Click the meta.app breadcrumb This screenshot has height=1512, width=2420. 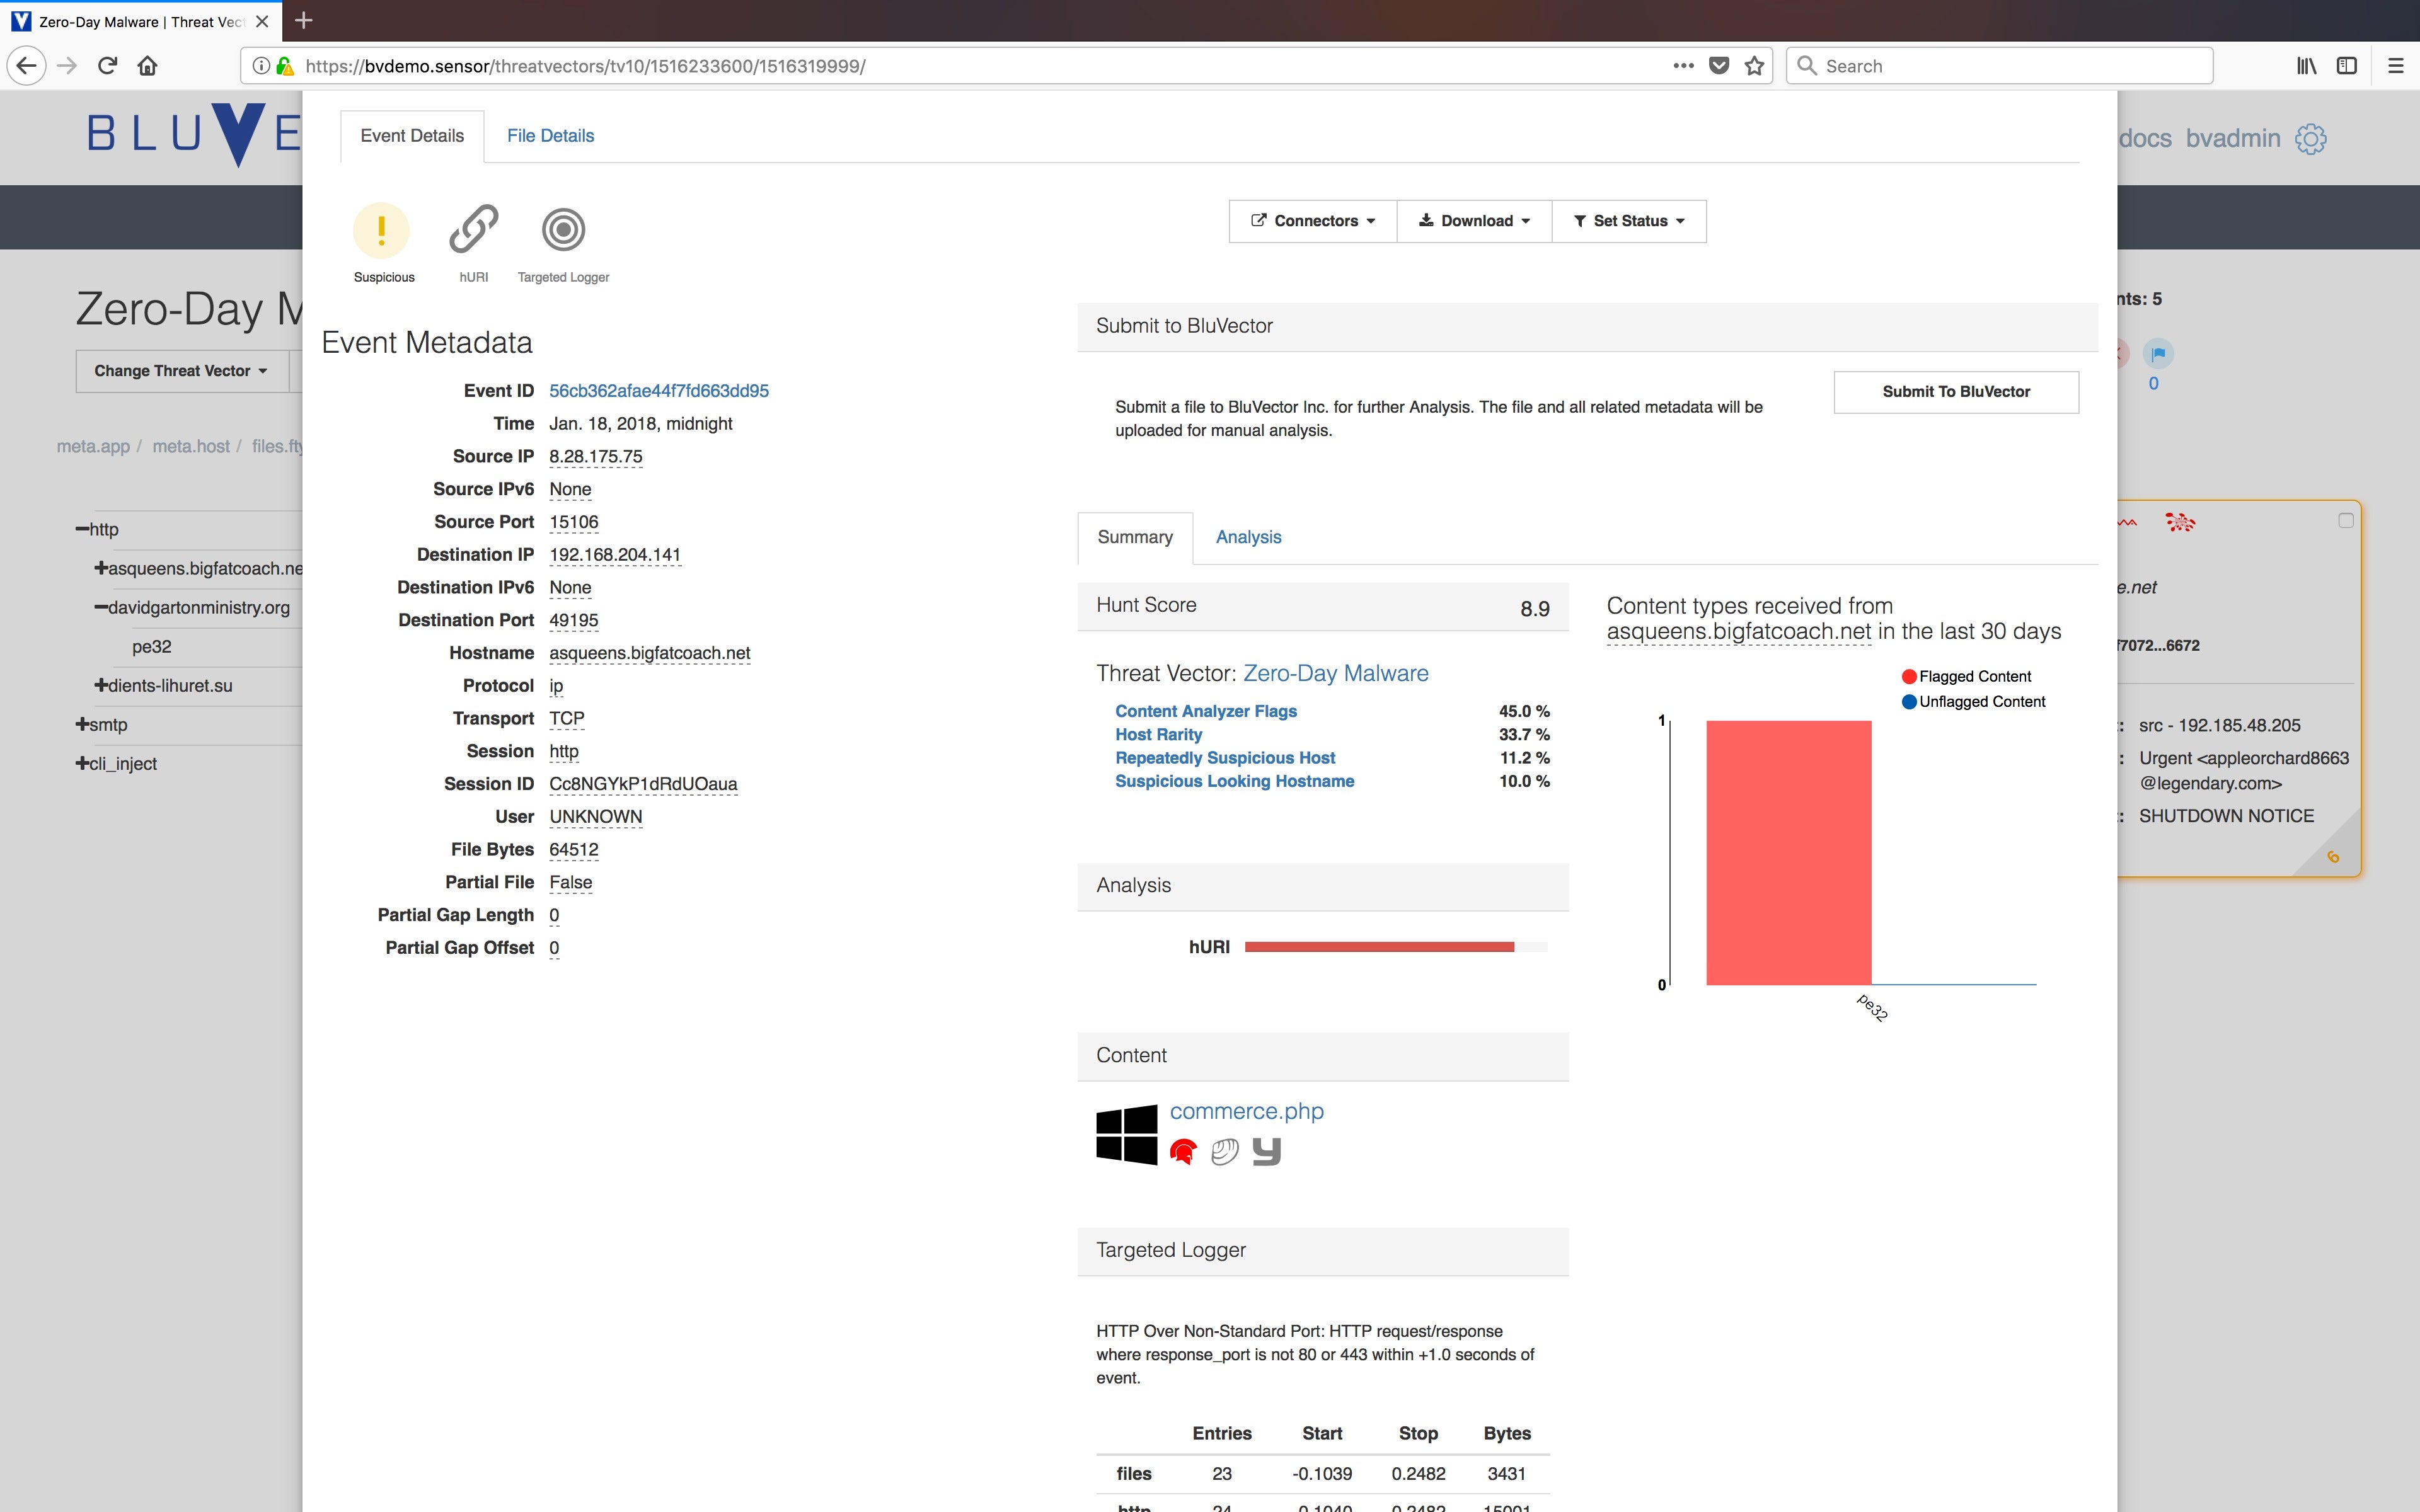(x=93, y=446)
